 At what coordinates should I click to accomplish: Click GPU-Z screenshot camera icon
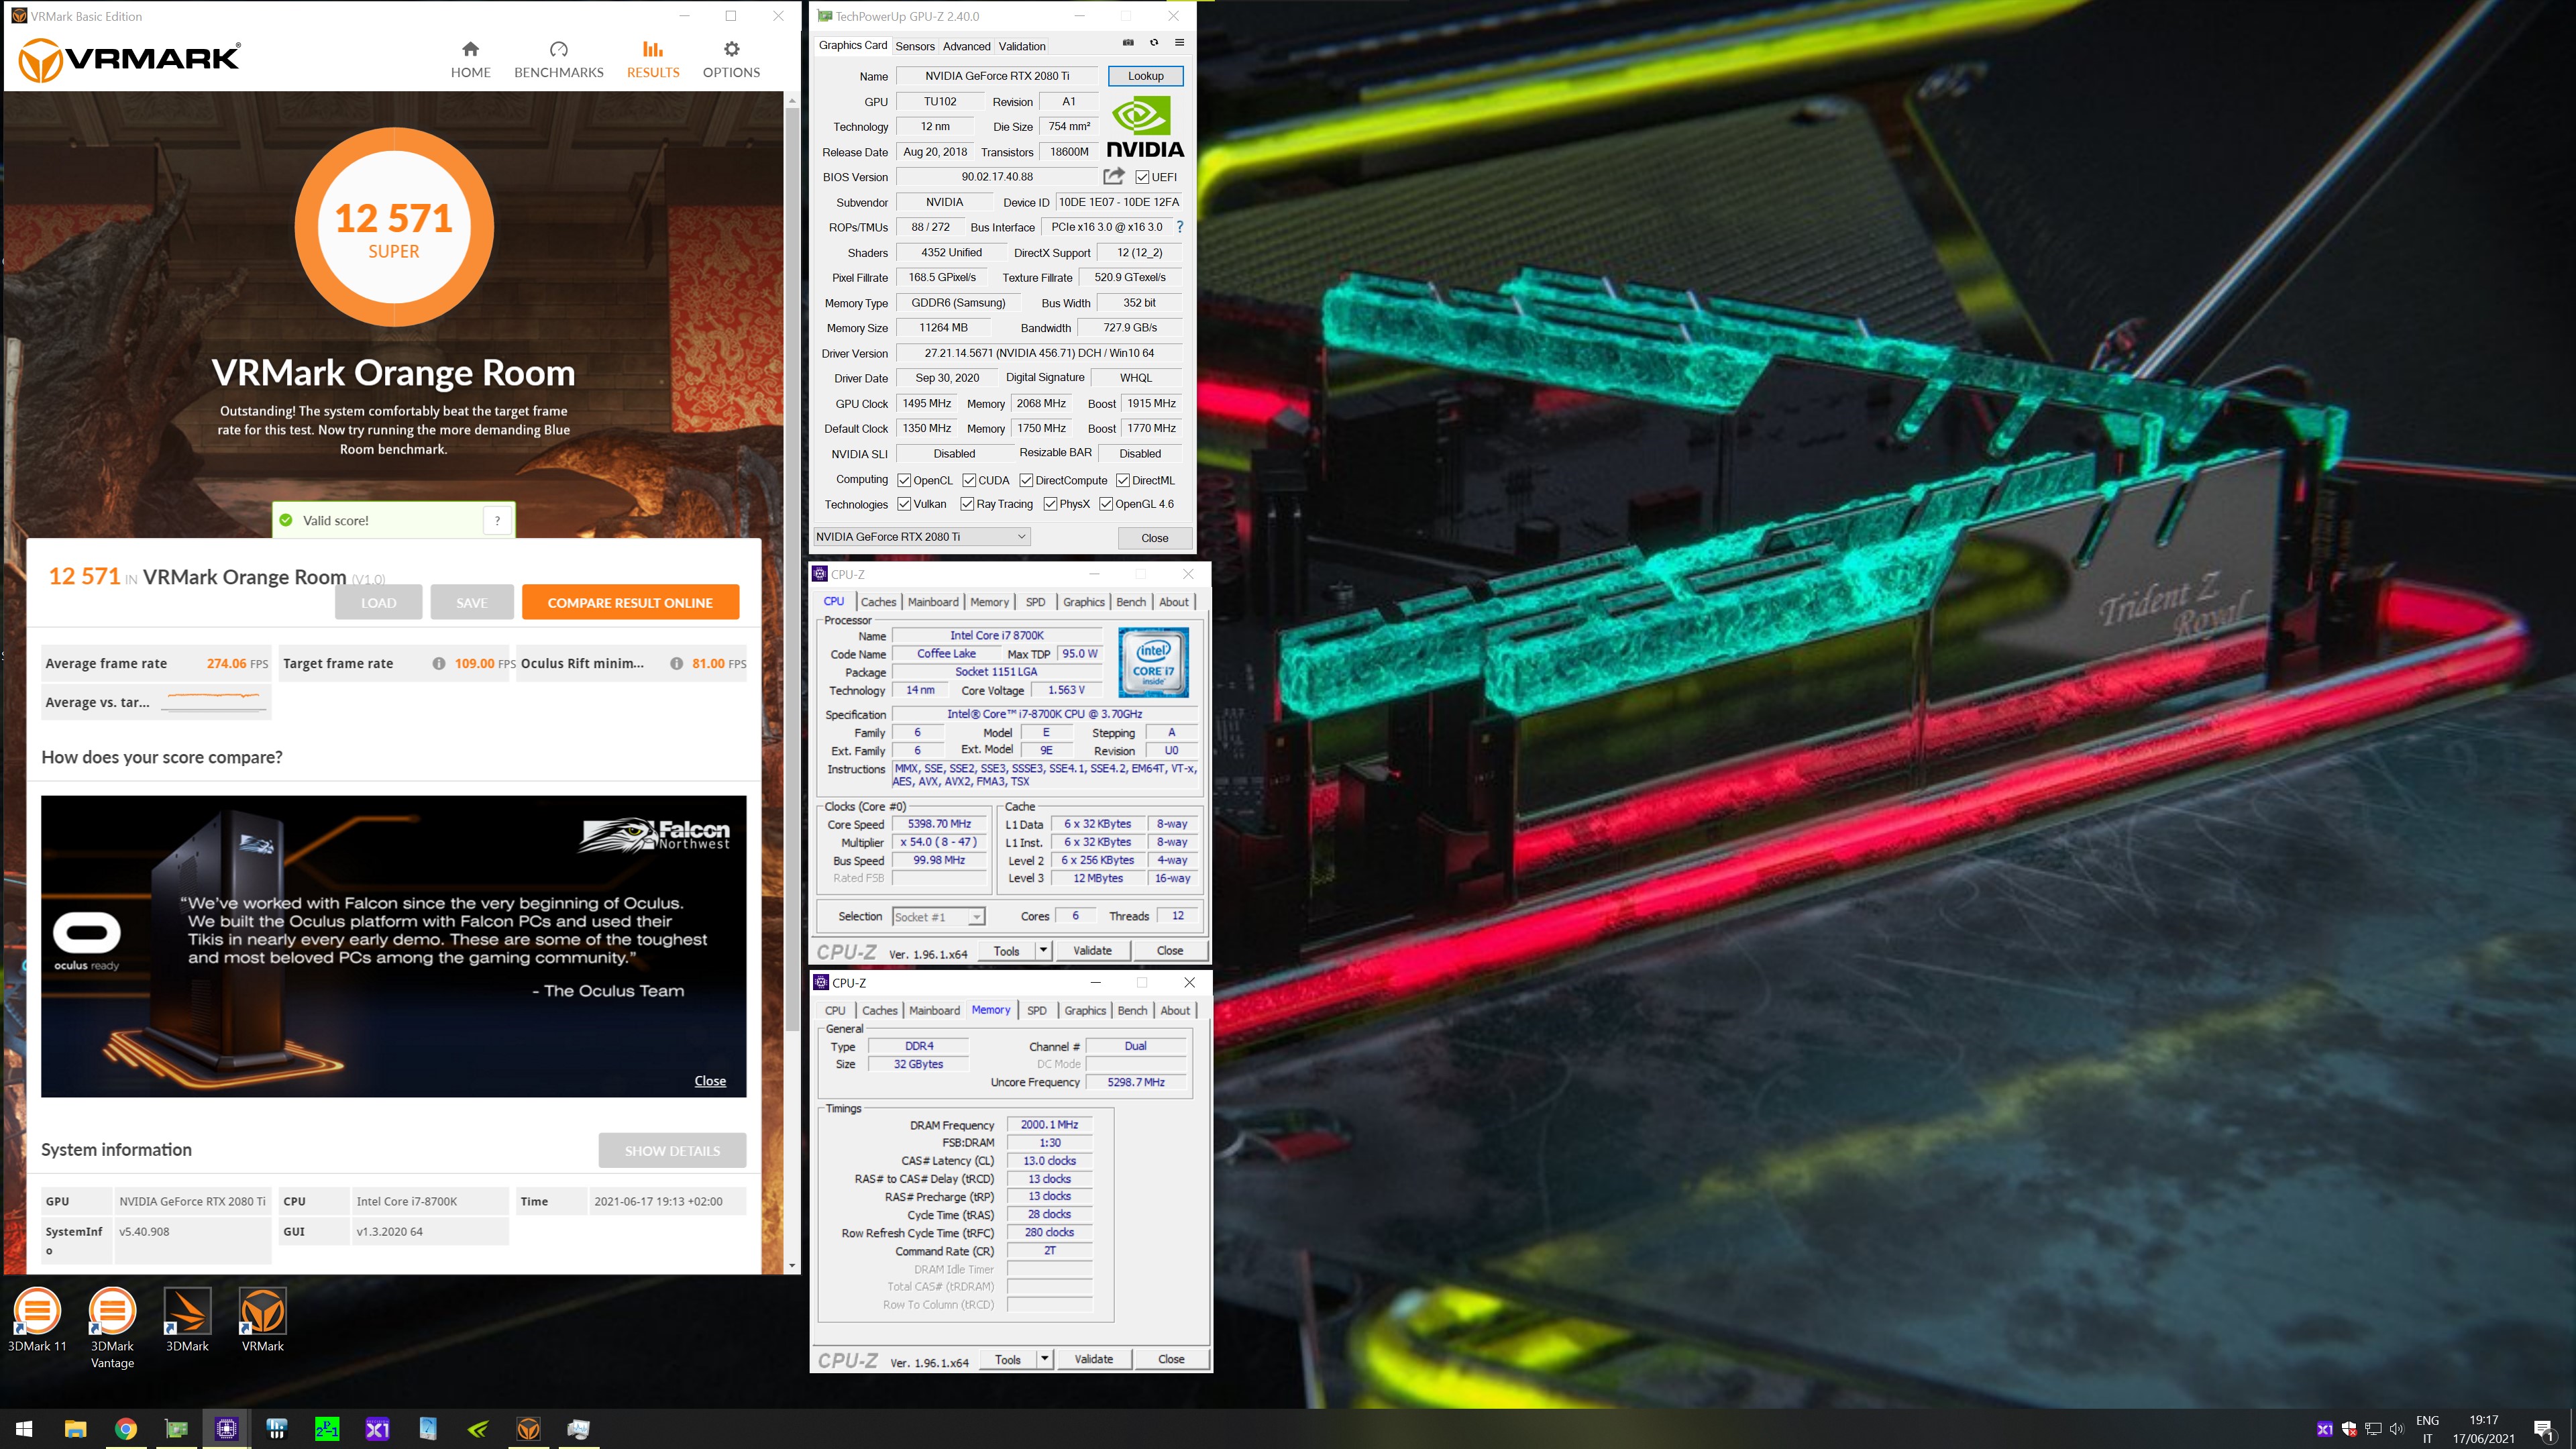(x=1128, y=43)
